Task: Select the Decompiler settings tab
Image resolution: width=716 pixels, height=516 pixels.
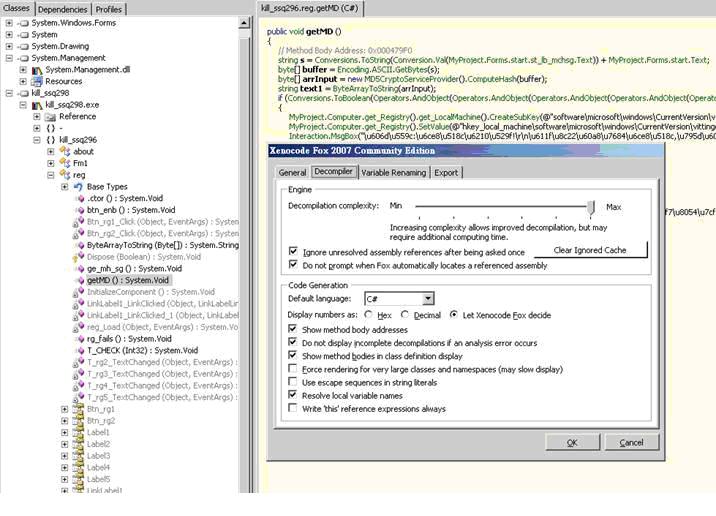Action: click(x=334, y=172)
